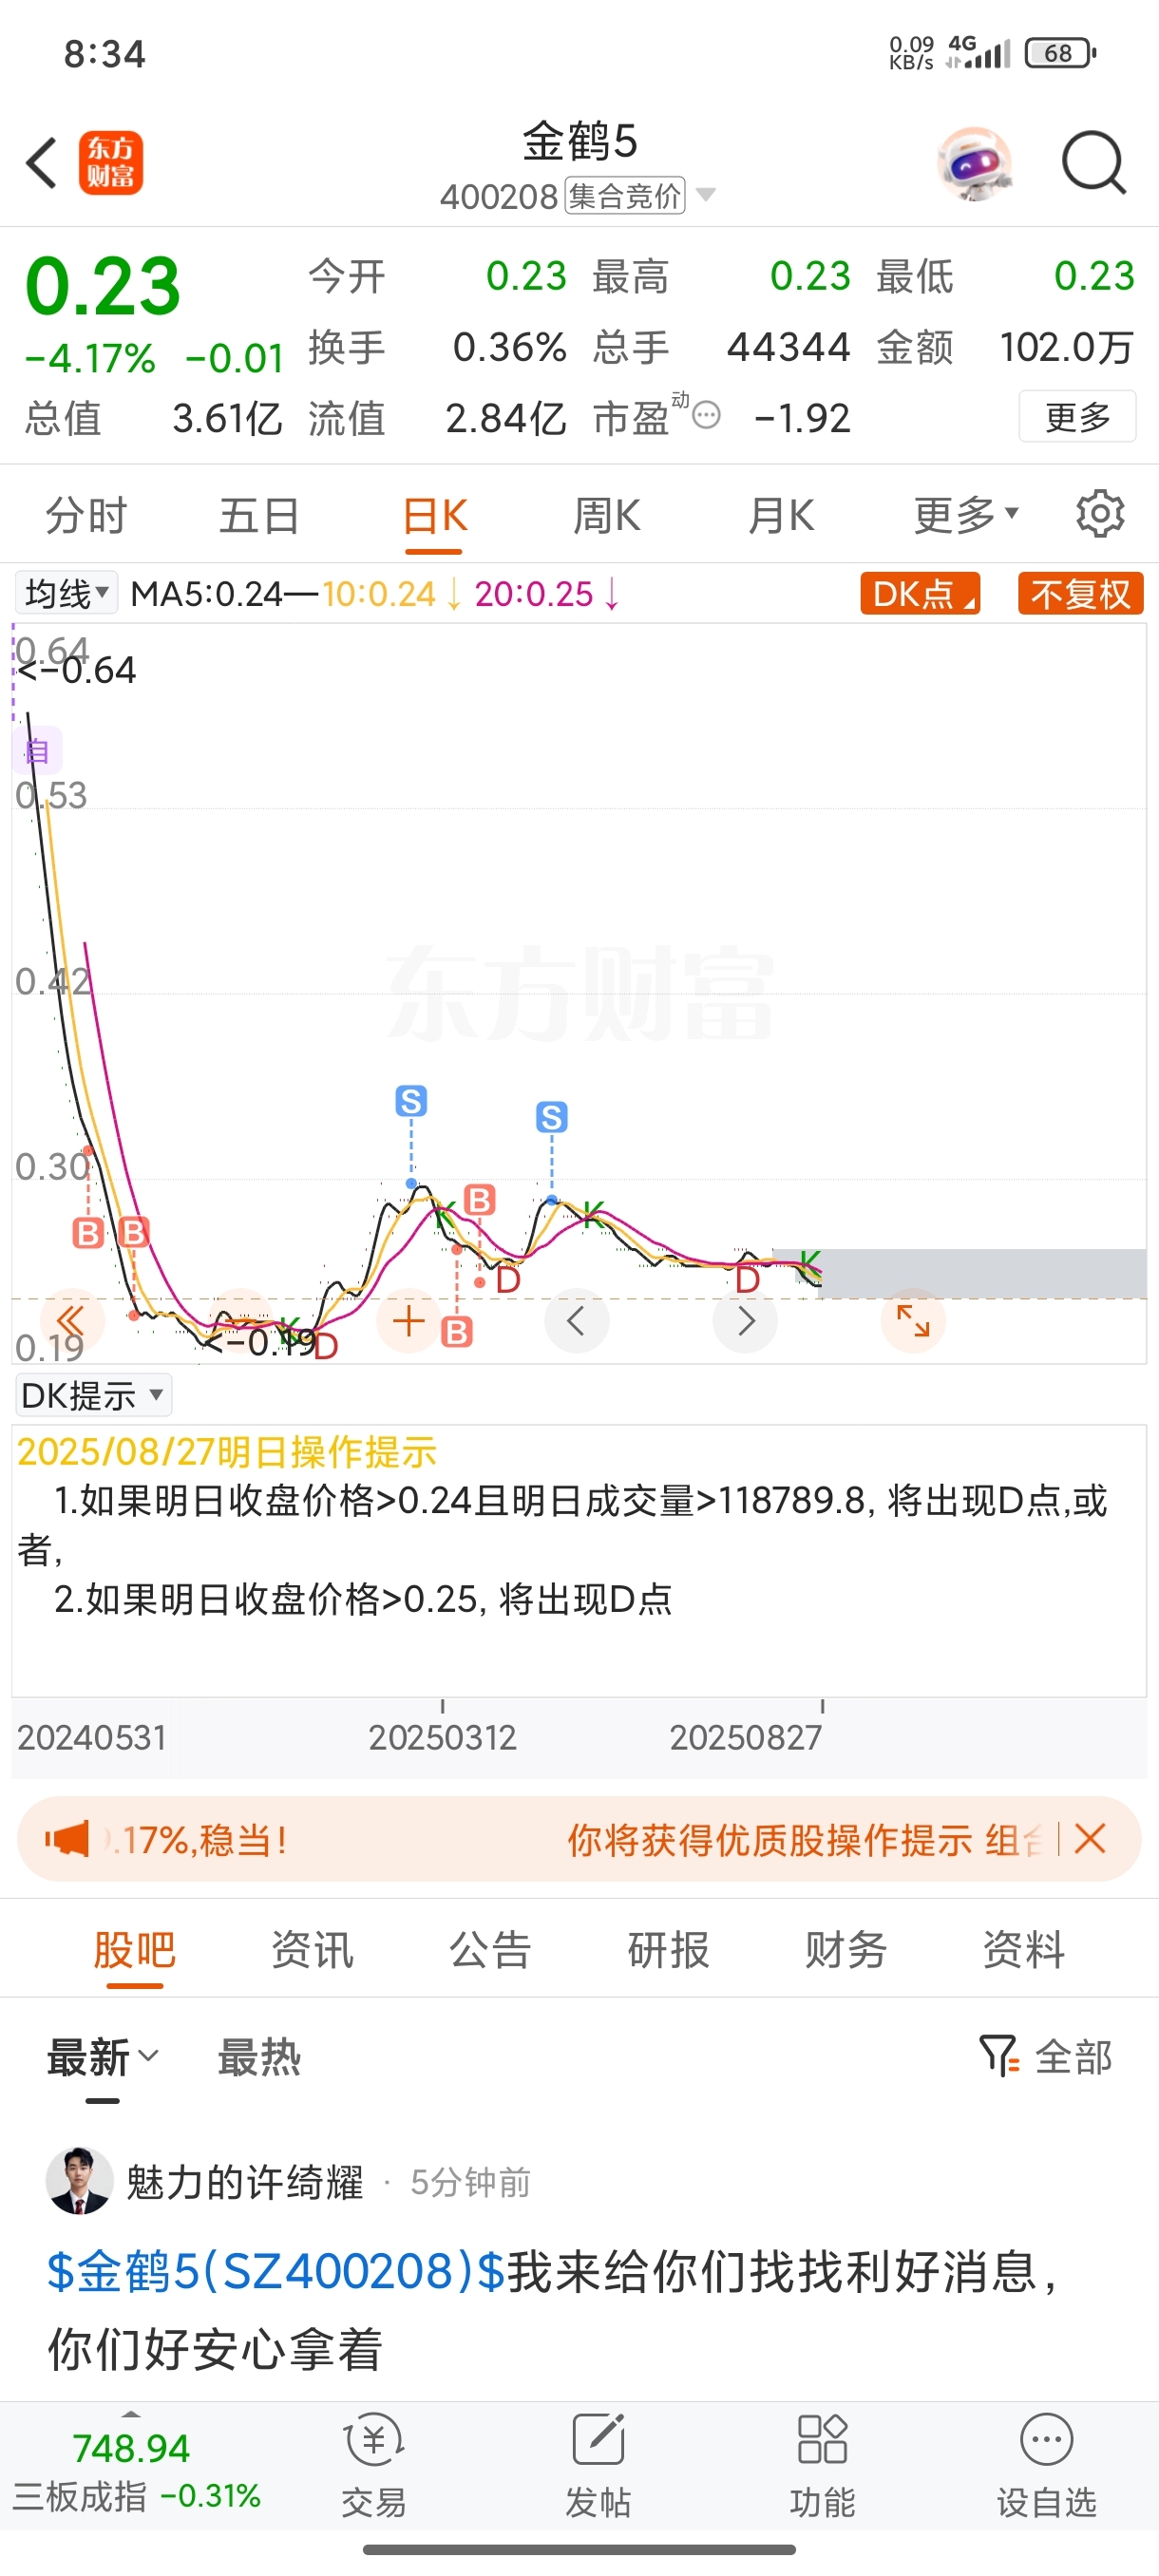Image resolution: width=1159 pixels, height=2576 pixels.
Task: Open the $金鹤5(SZ400208)$ stock link
Action: tap(276, 2270)
